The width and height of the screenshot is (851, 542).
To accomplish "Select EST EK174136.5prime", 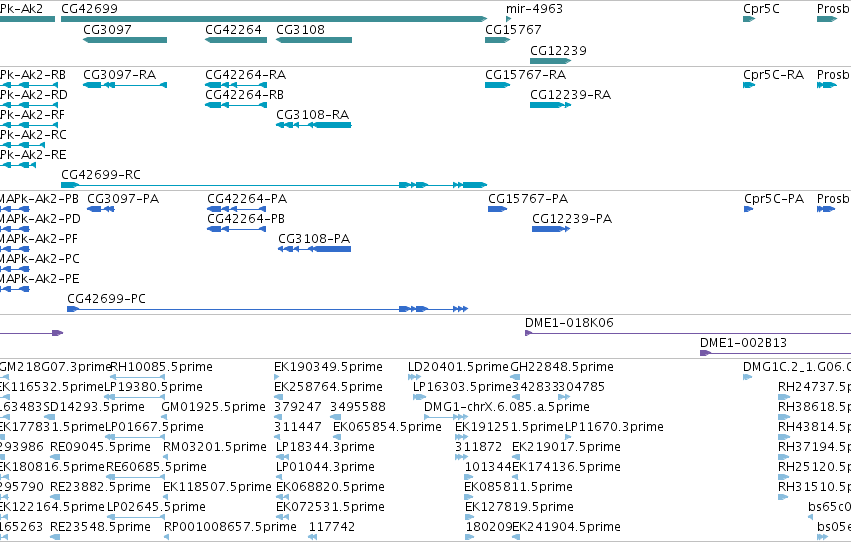I will tap(566, 467).
